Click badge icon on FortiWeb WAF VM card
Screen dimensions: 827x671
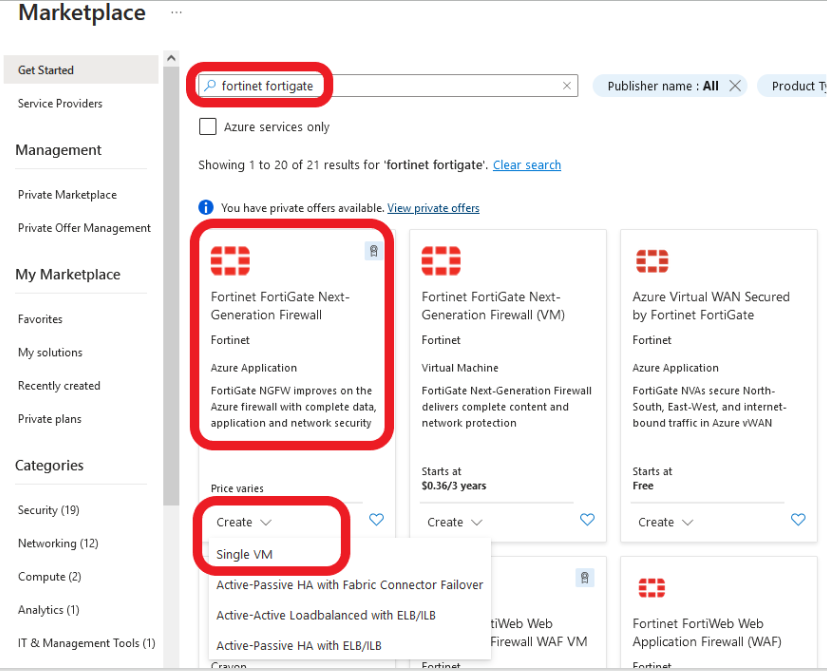tap(584, 578)
